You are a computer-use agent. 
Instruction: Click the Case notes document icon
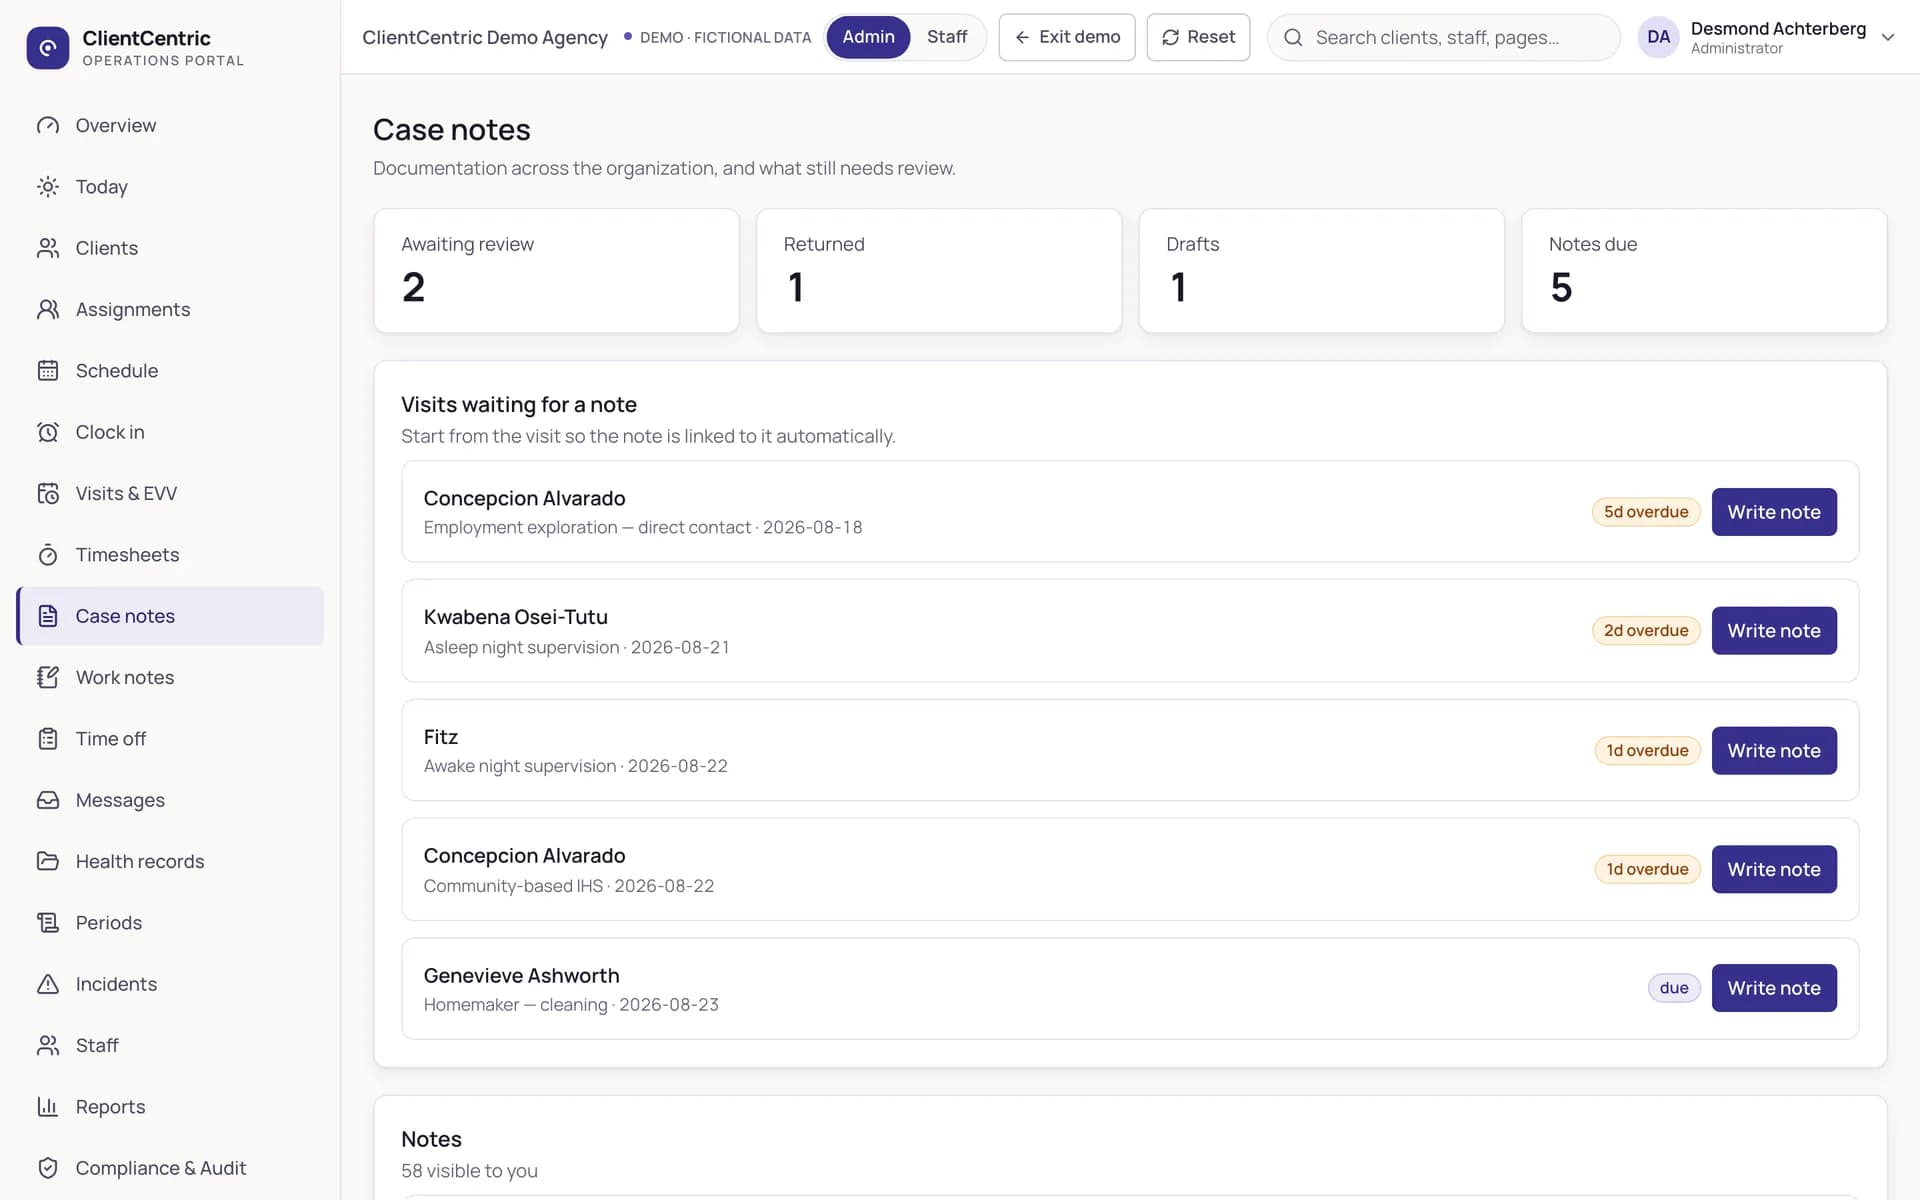coord(48,616)
